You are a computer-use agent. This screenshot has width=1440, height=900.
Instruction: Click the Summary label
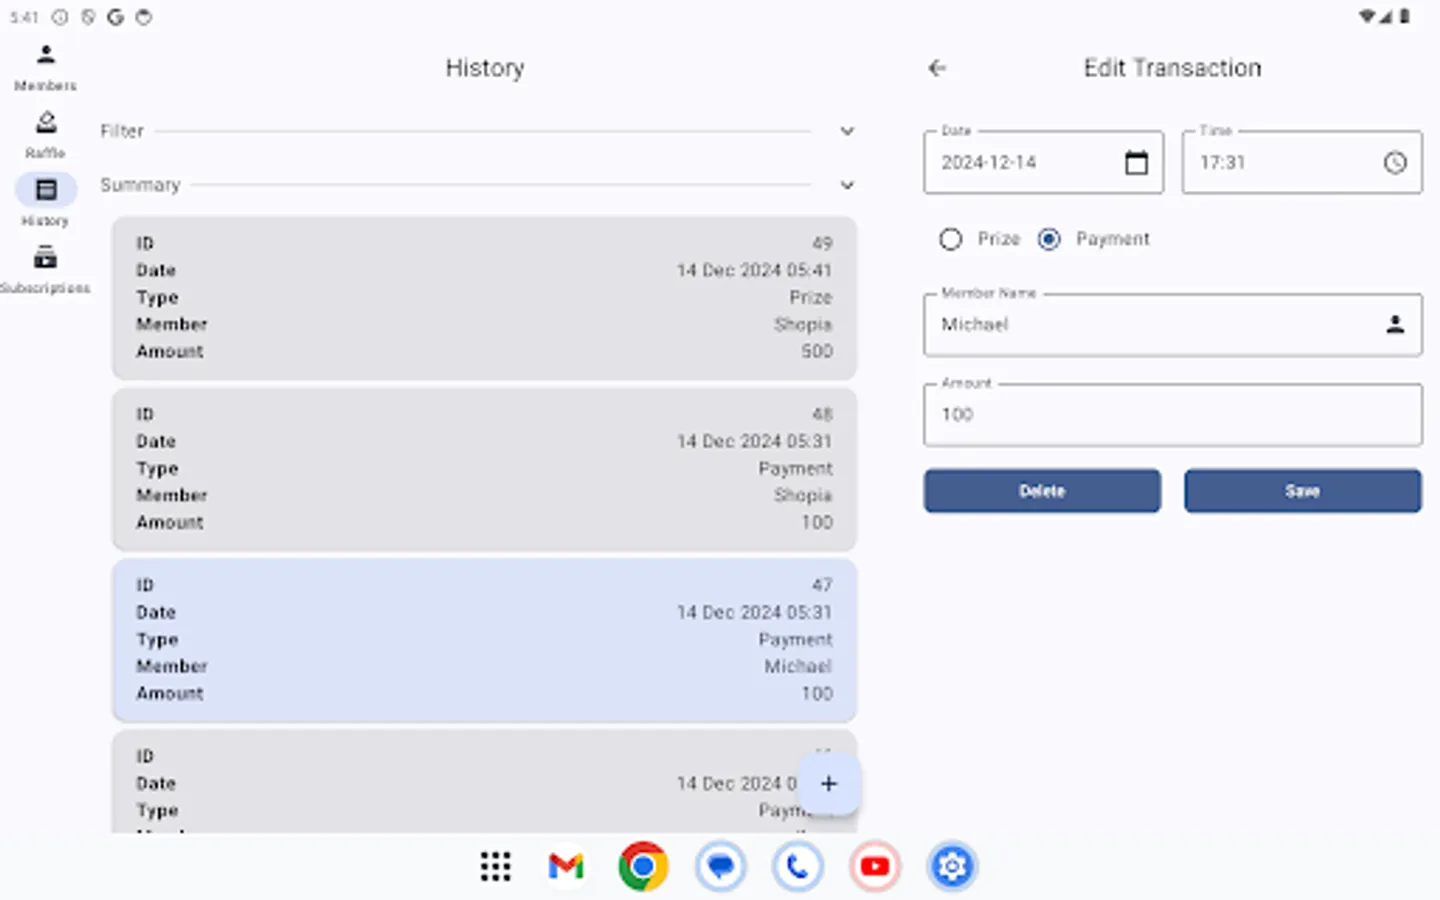(140, 185)
